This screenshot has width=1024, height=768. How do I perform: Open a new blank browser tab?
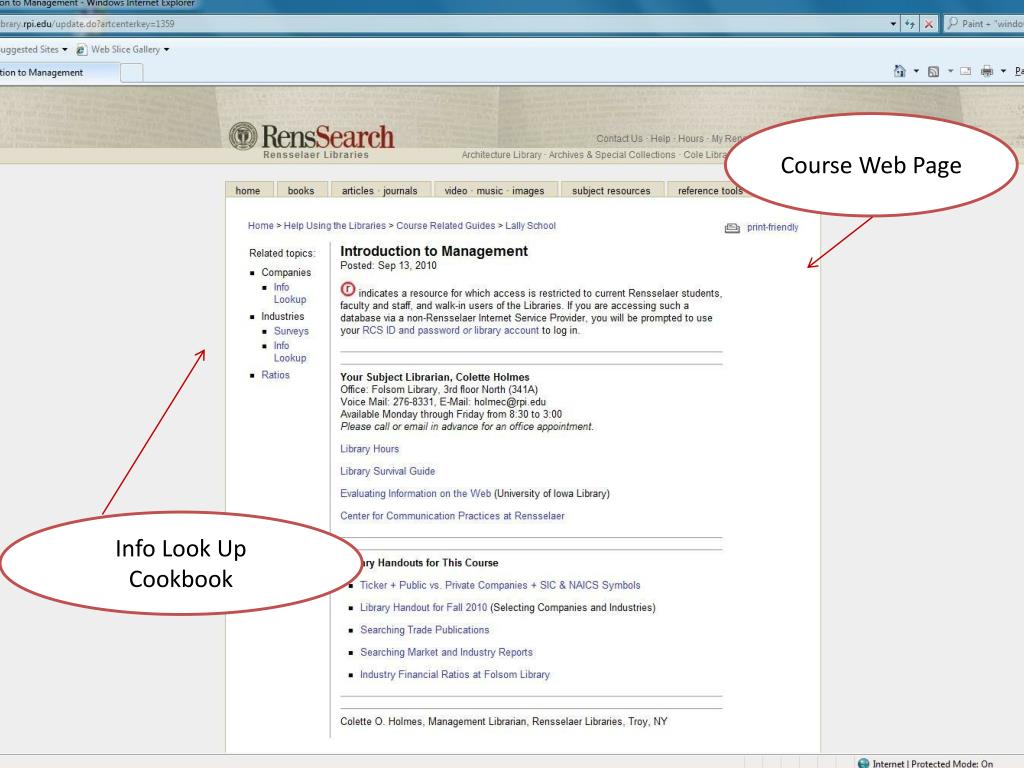(131, 72)
